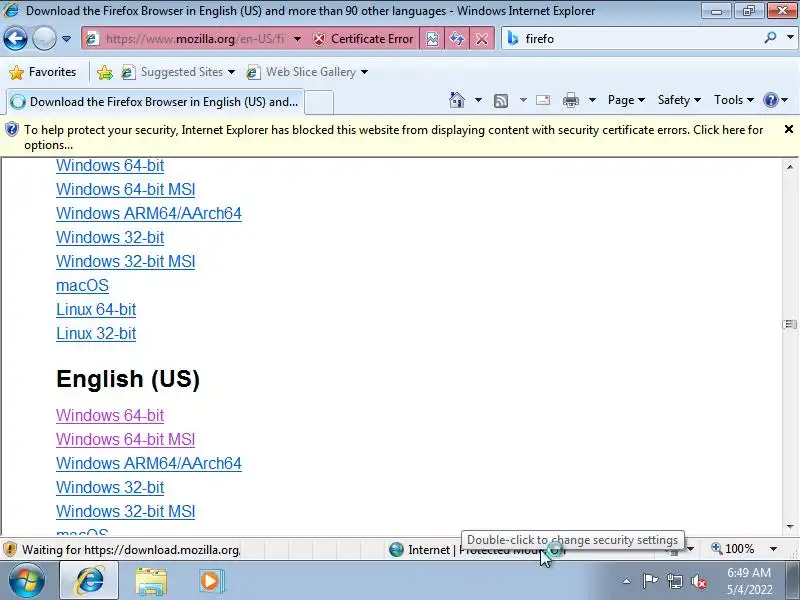Toggle the Compatibility View icon
Image resolution: width=800 pixels, height=600 pixels.
pos(432,39)
